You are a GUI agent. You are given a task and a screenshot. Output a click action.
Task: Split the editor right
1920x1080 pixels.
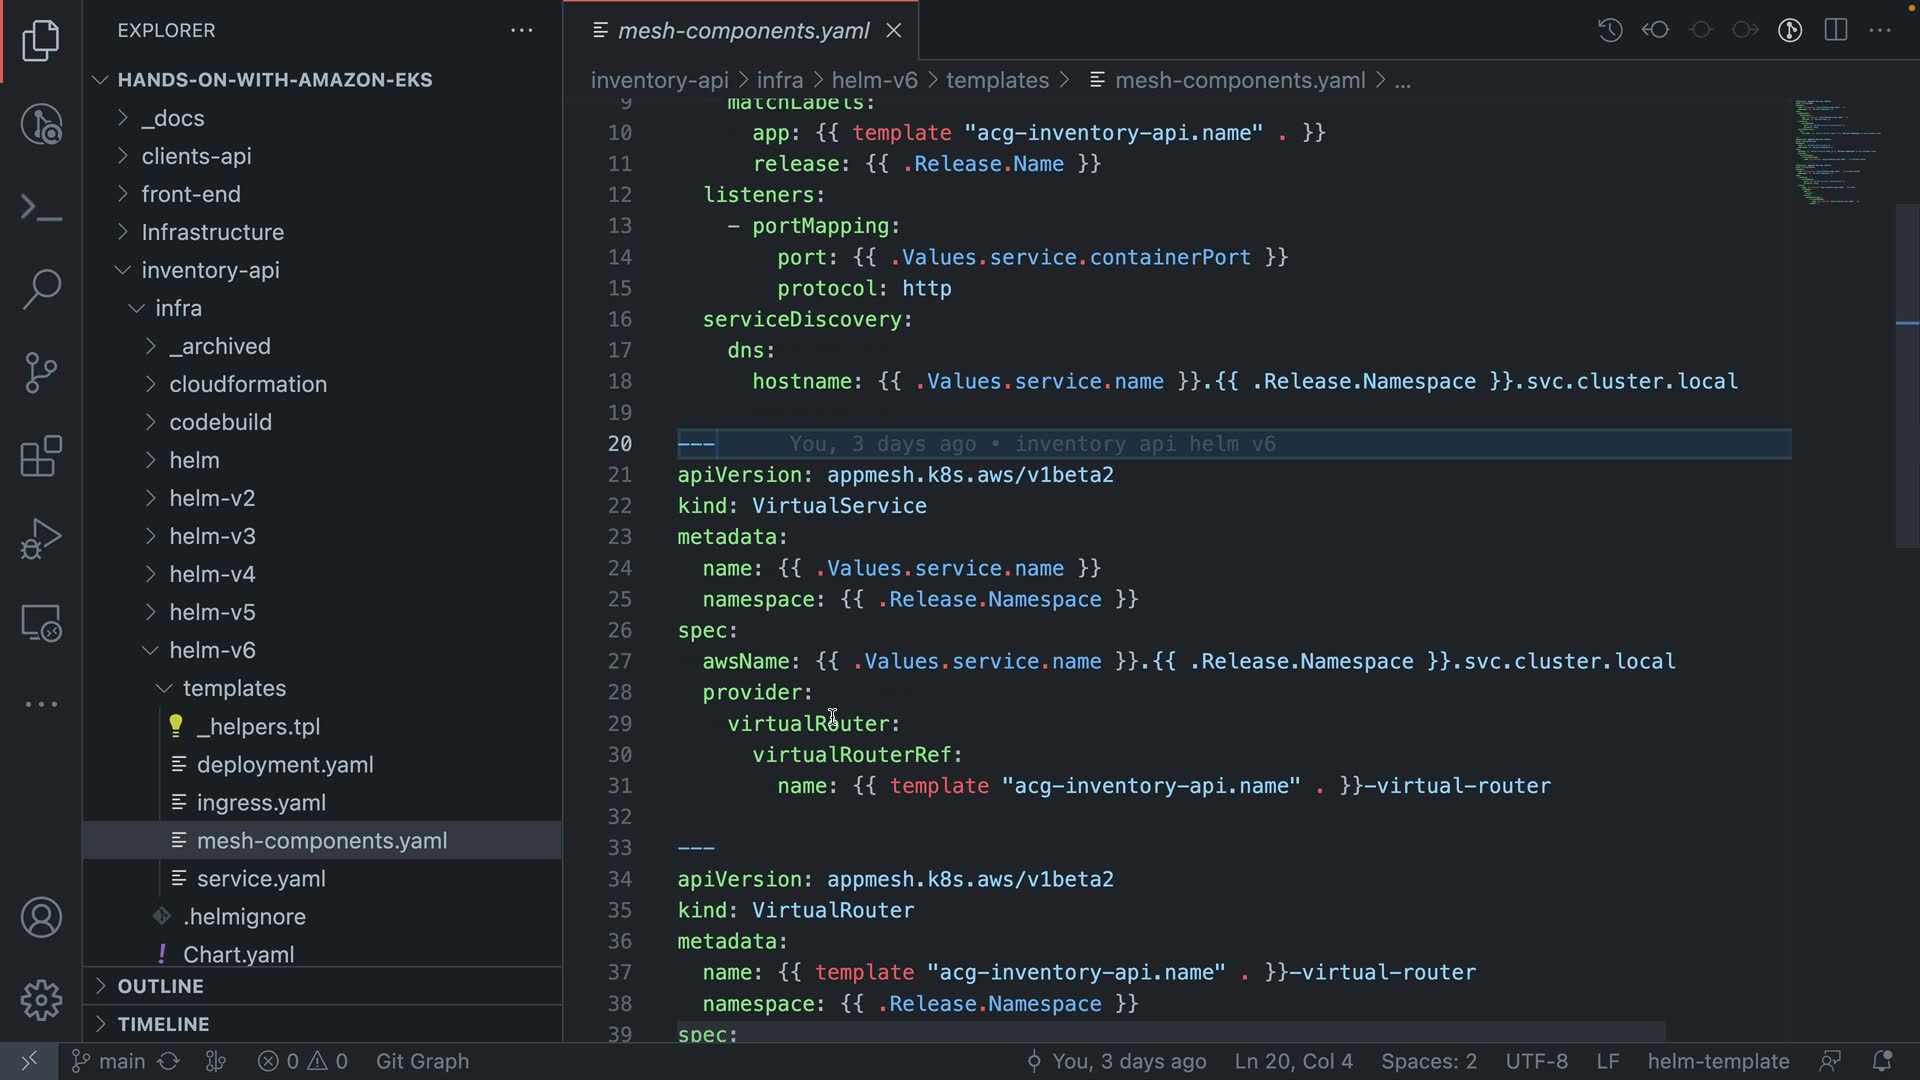(1835, 30)
